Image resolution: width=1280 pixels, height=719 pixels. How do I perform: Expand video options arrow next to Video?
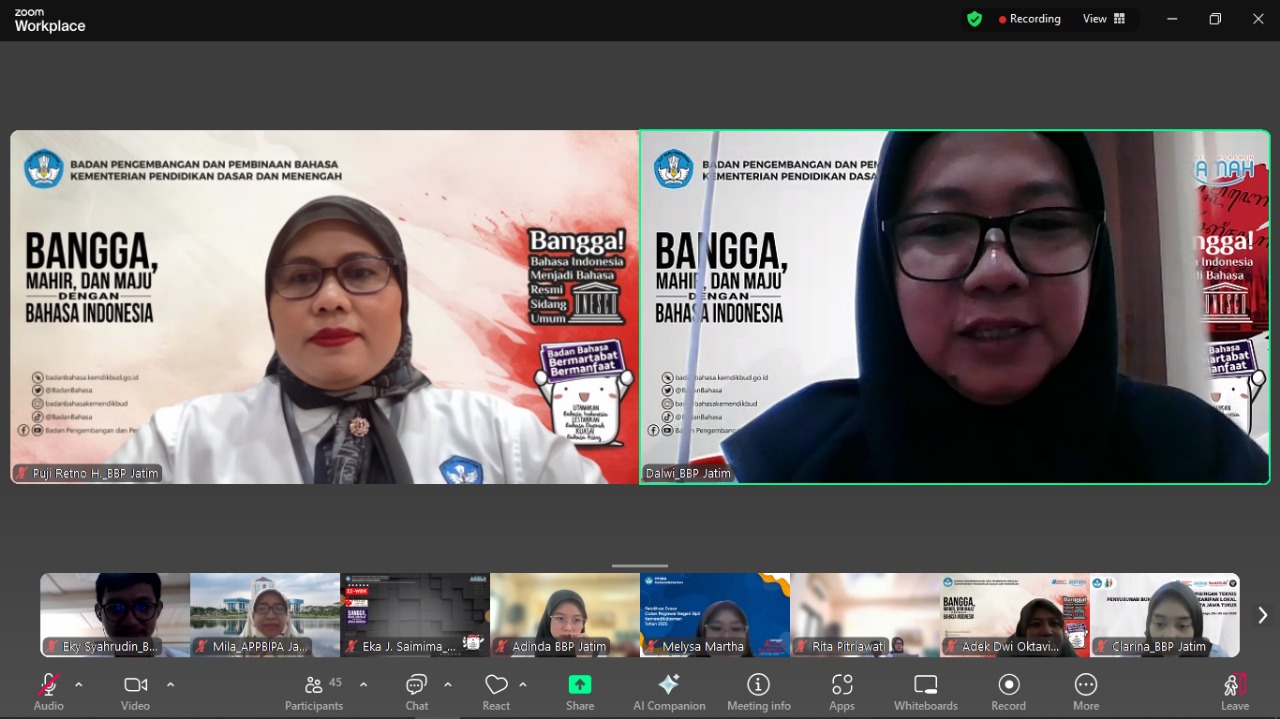pos(170,685)
